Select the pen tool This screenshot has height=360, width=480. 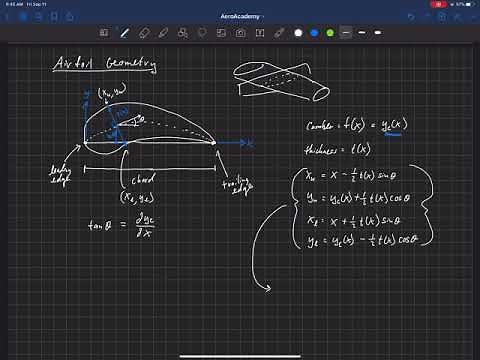click(x=124, y=33)
